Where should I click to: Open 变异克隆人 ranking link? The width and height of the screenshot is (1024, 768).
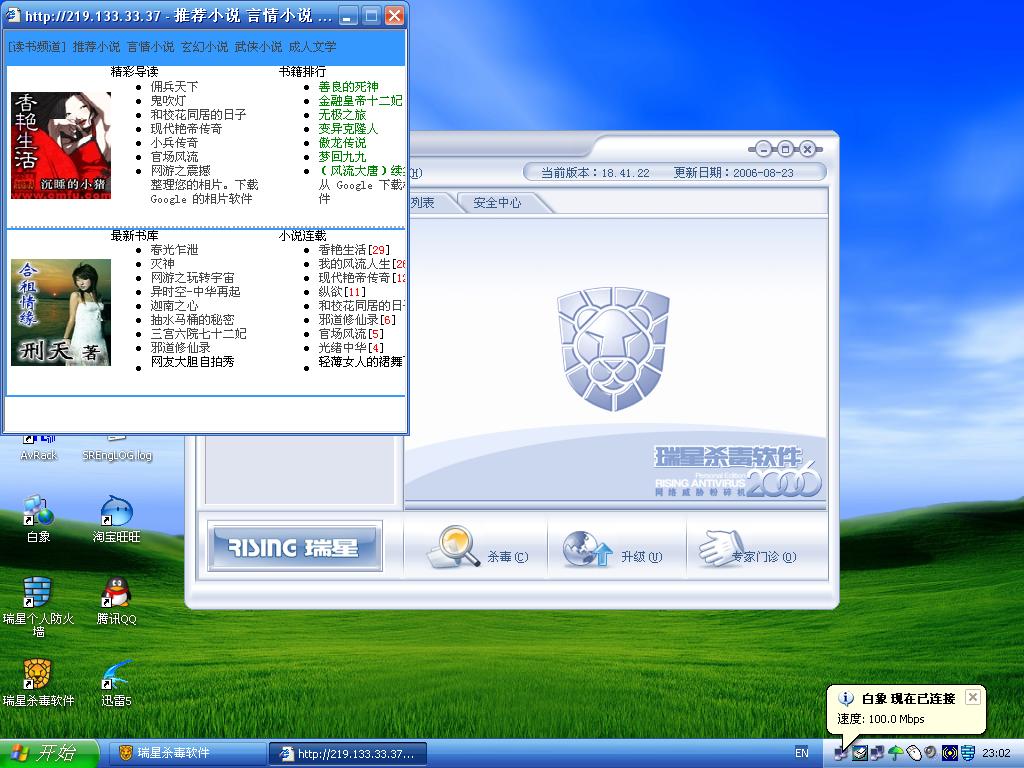[x=349, y=129]
